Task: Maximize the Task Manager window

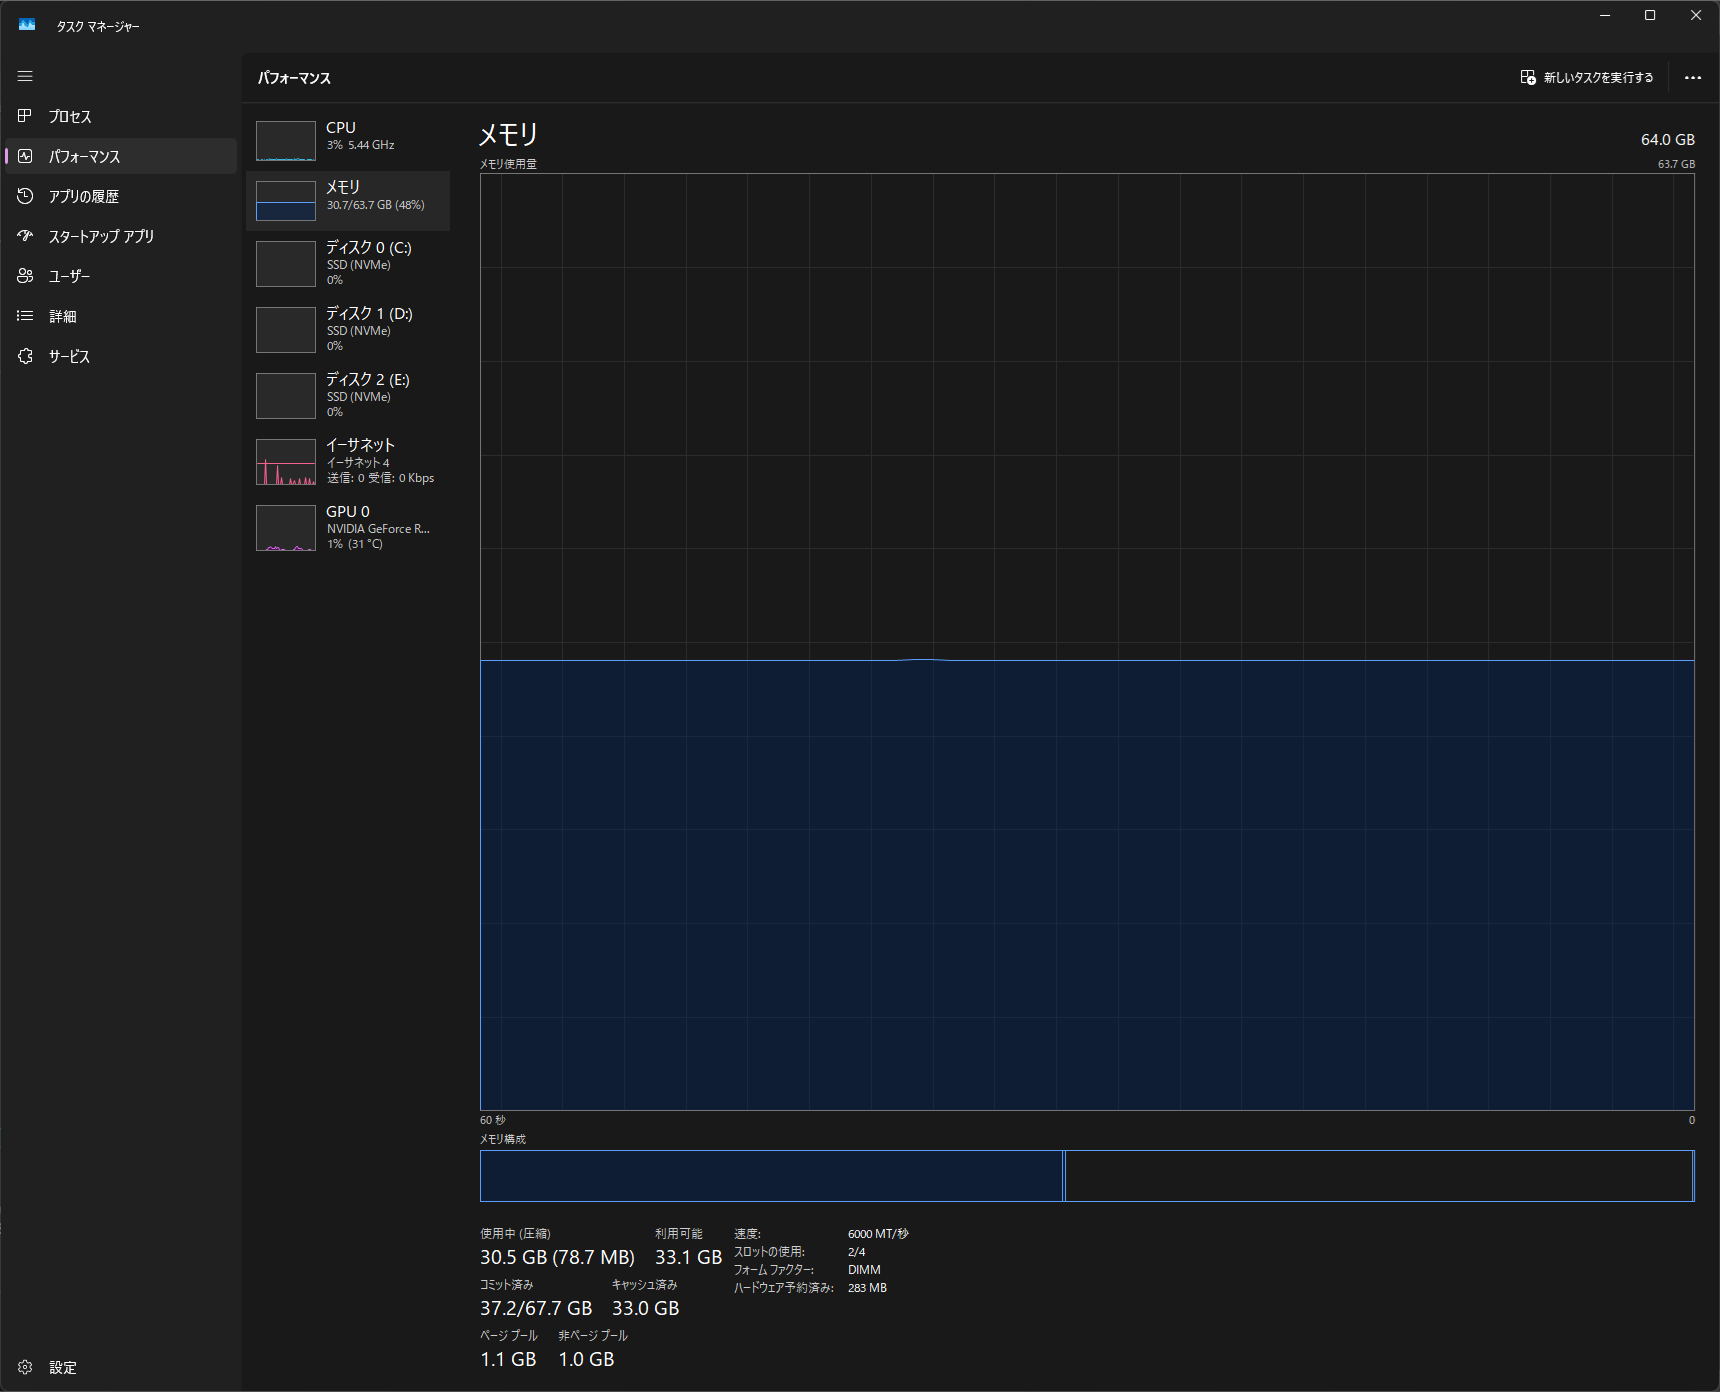Action: pyautogui.click(x=1650, y=15)
